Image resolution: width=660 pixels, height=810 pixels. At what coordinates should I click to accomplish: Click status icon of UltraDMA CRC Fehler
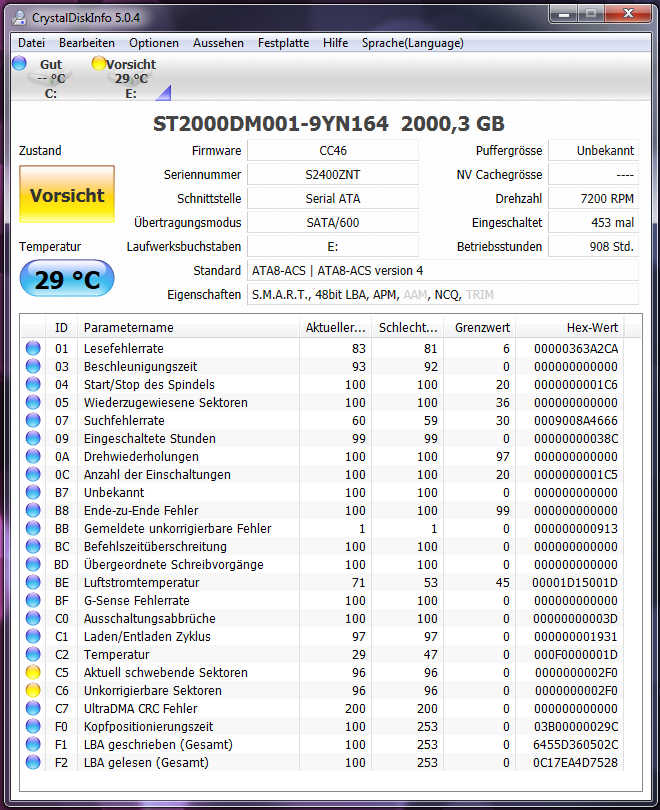[x=33, y=708]
